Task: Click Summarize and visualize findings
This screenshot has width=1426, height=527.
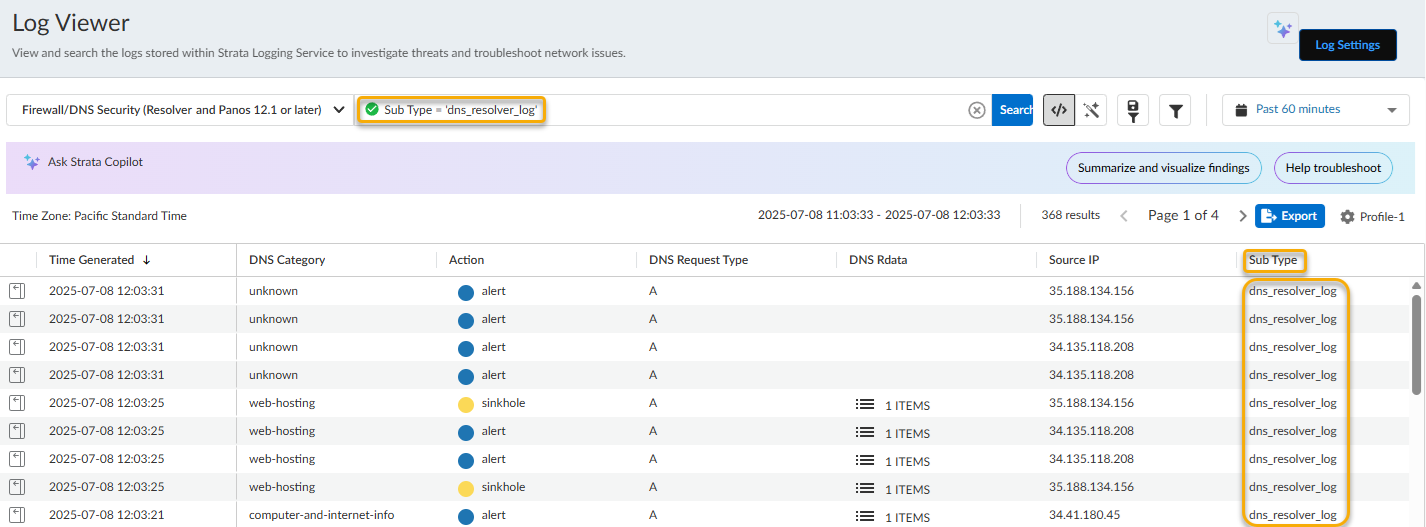Action: pos(1163,168)
